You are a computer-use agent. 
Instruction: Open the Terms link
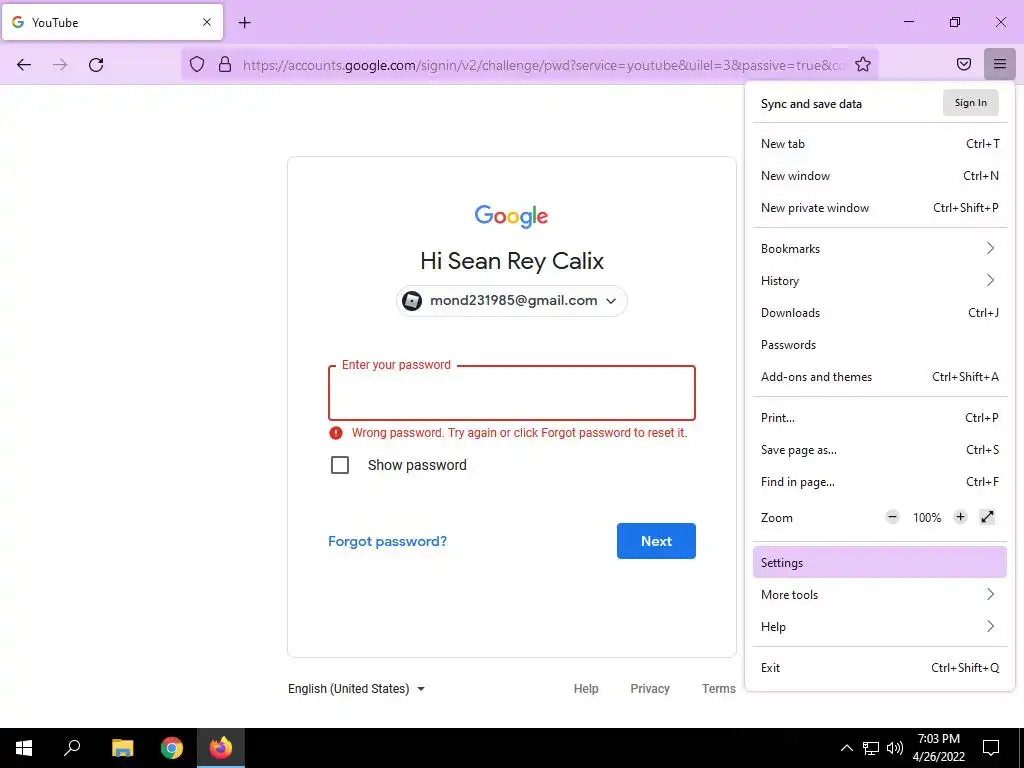click(x=718, y=688)
